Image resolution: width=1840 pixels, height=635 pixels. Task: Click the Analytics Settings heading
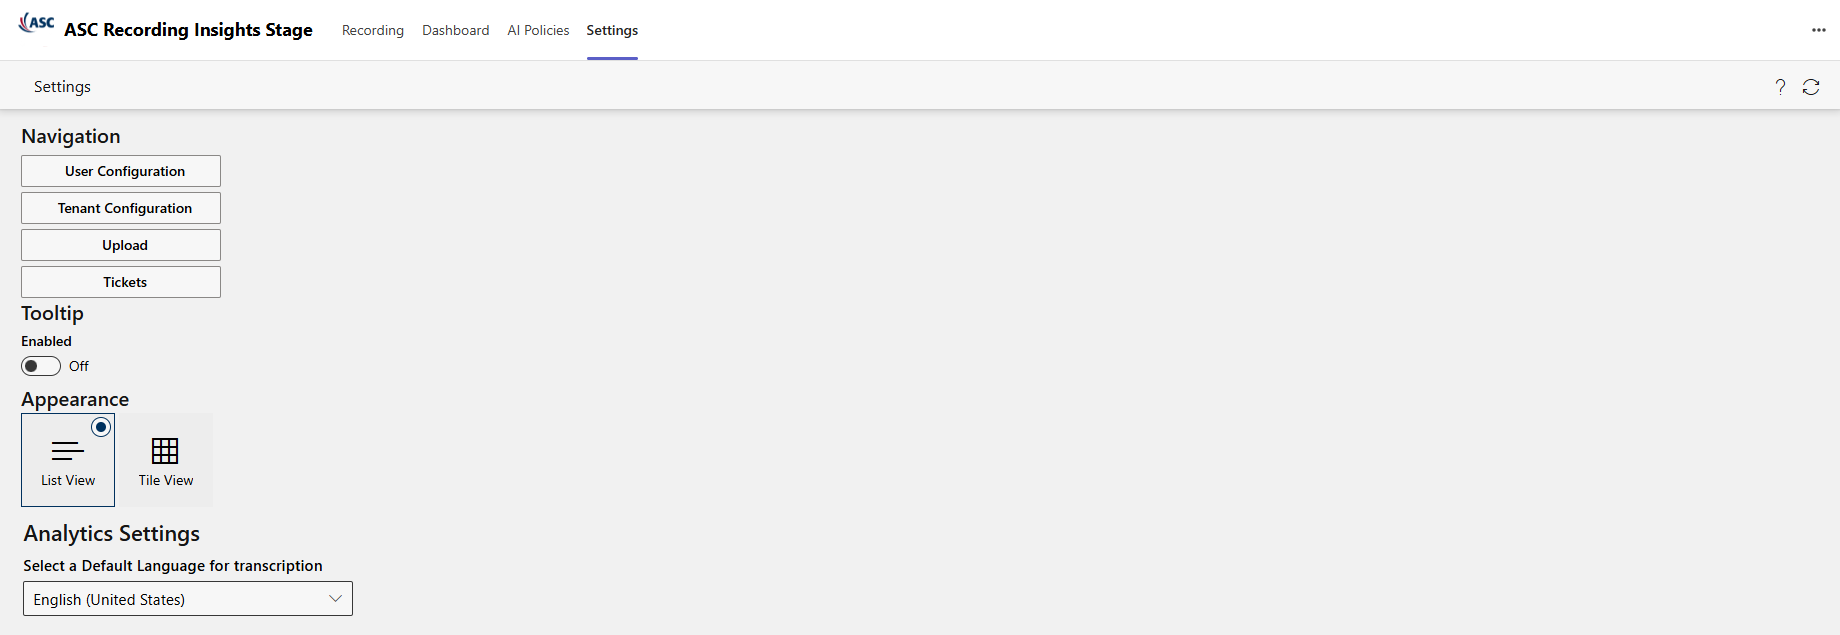pos(112,533)
